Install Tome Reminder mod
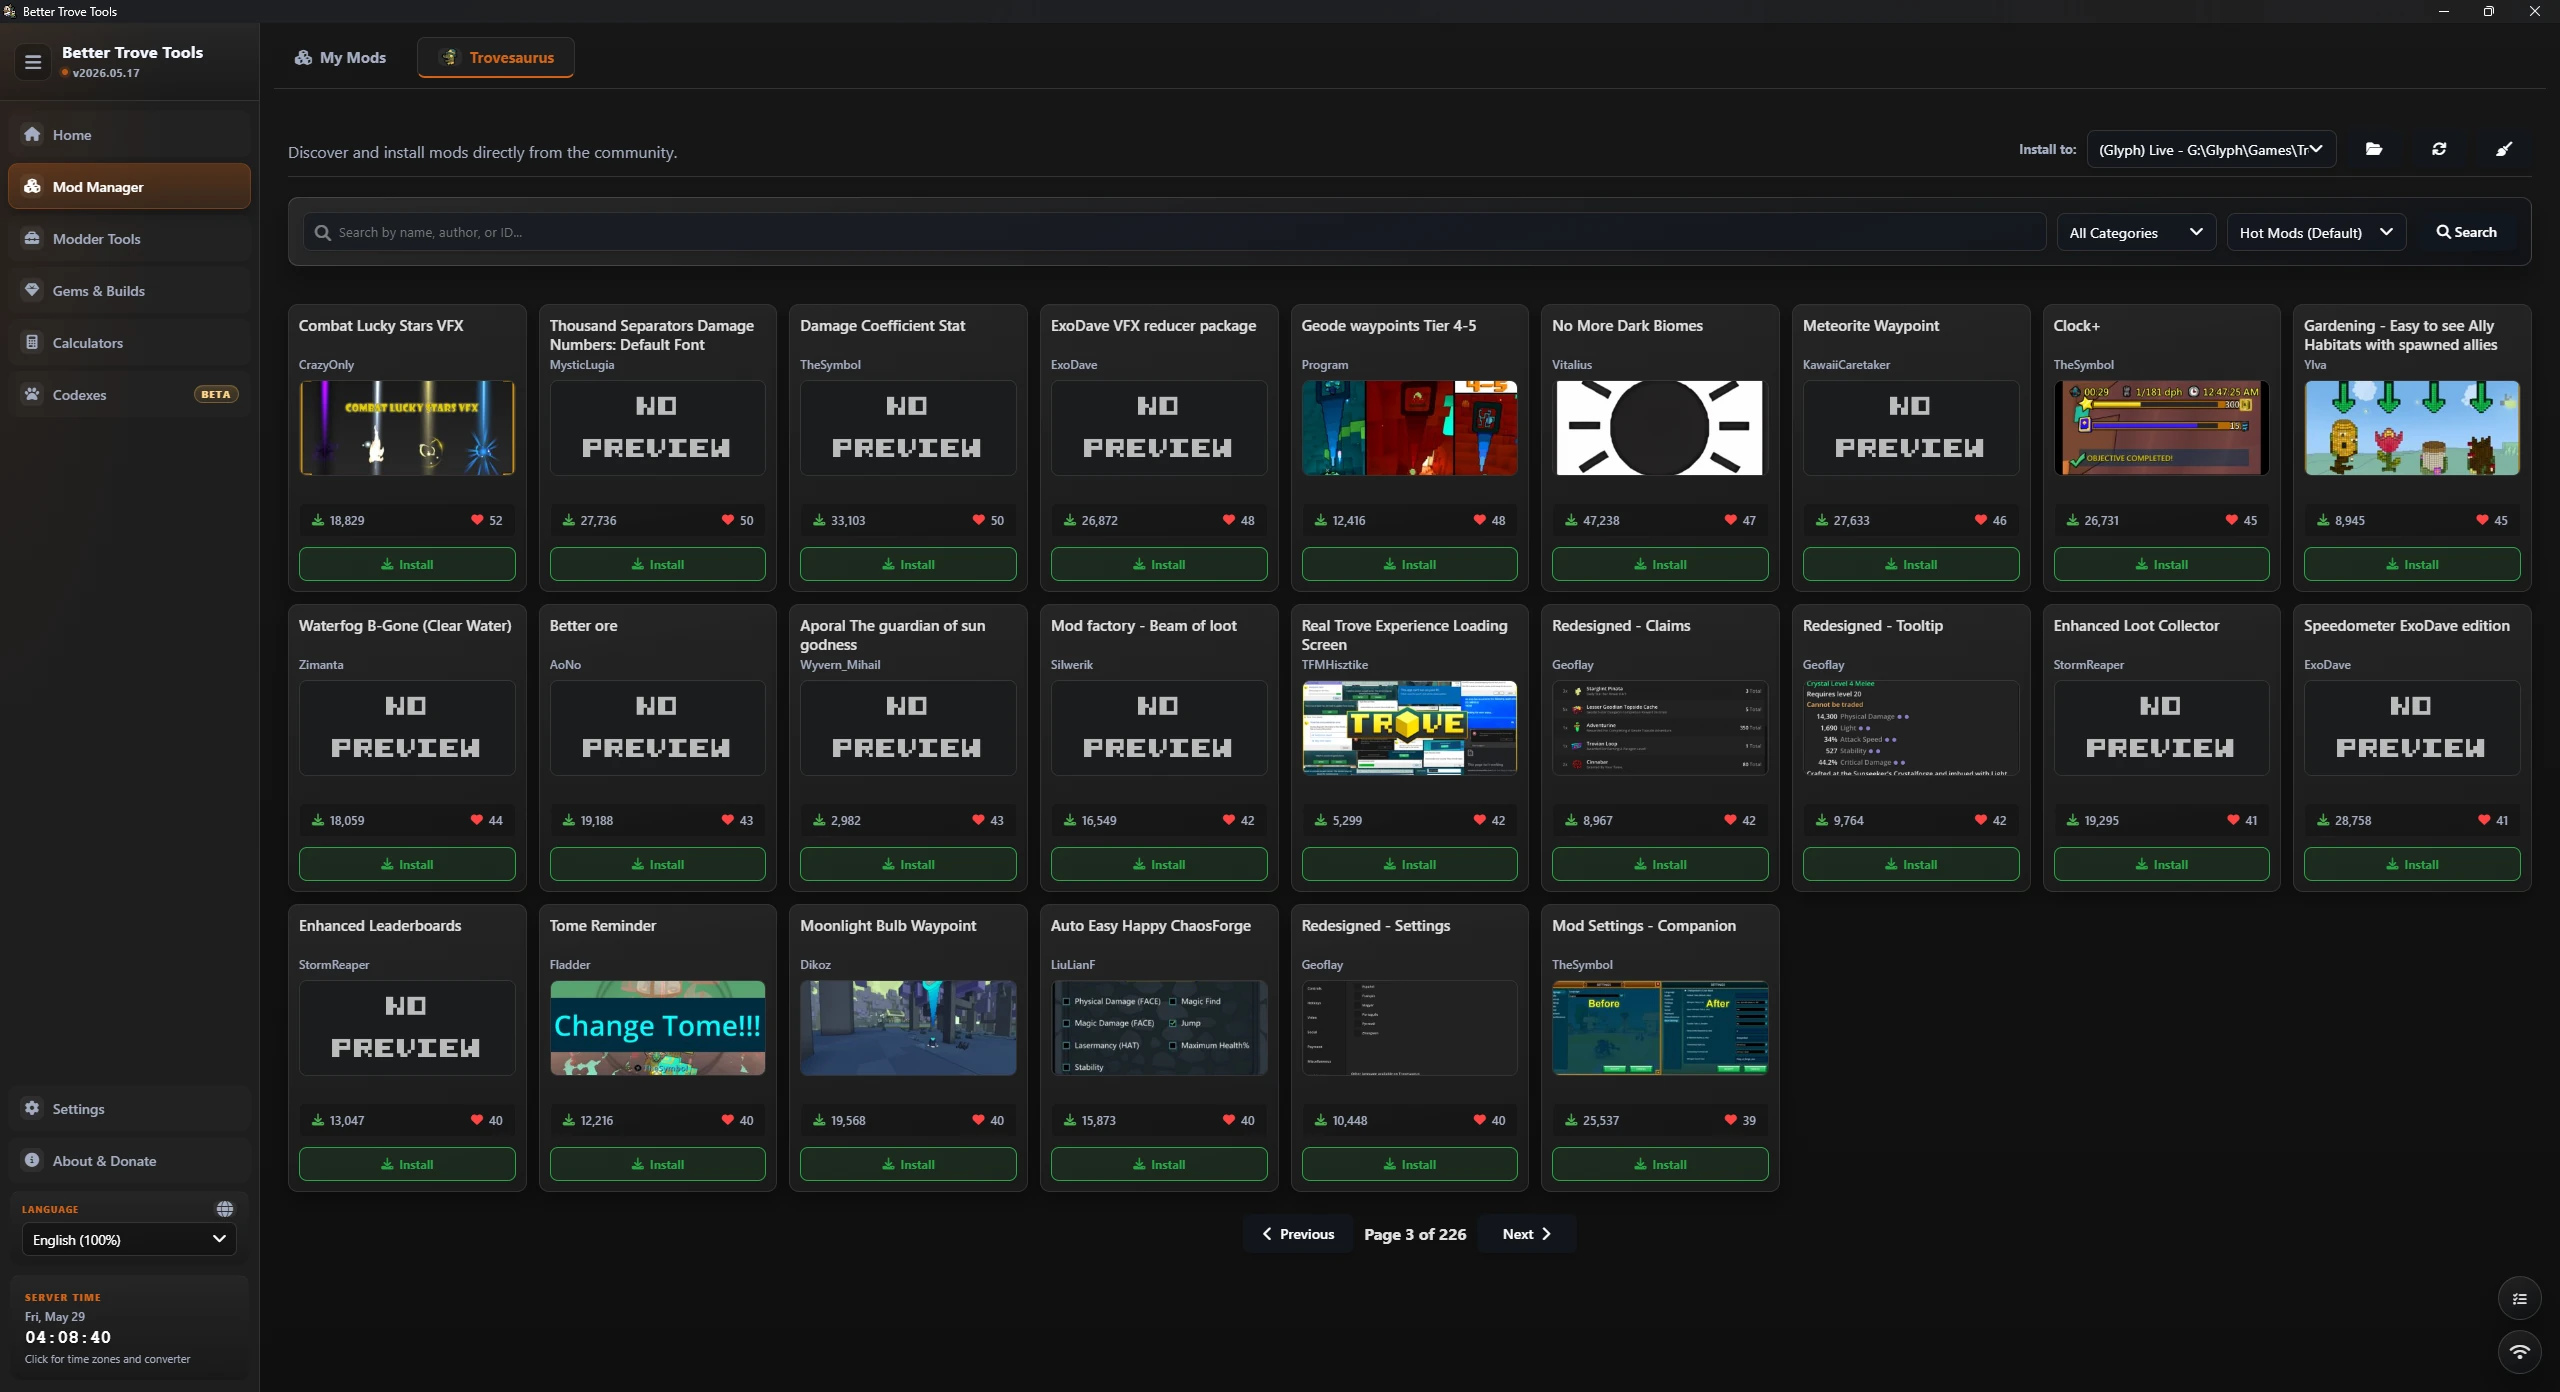The image size is (2560, 1392). click(657, 1164)
